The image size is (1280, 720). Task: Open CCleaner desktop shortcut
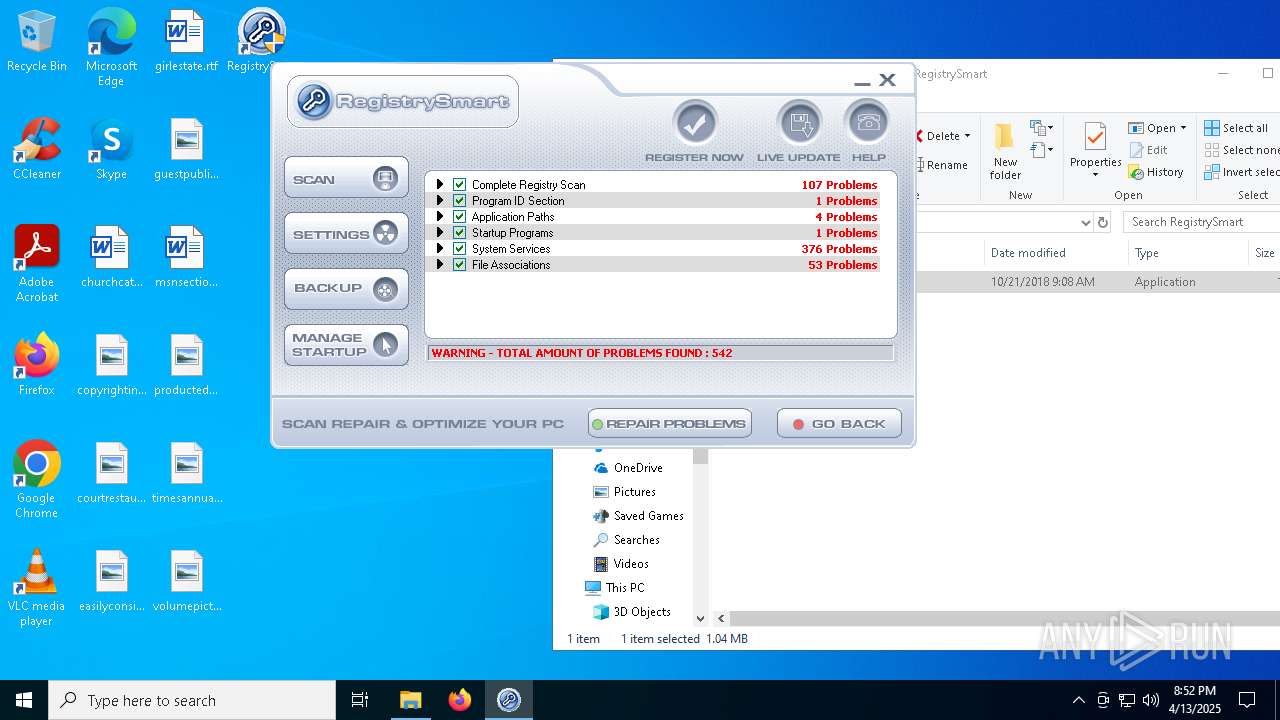37,149
